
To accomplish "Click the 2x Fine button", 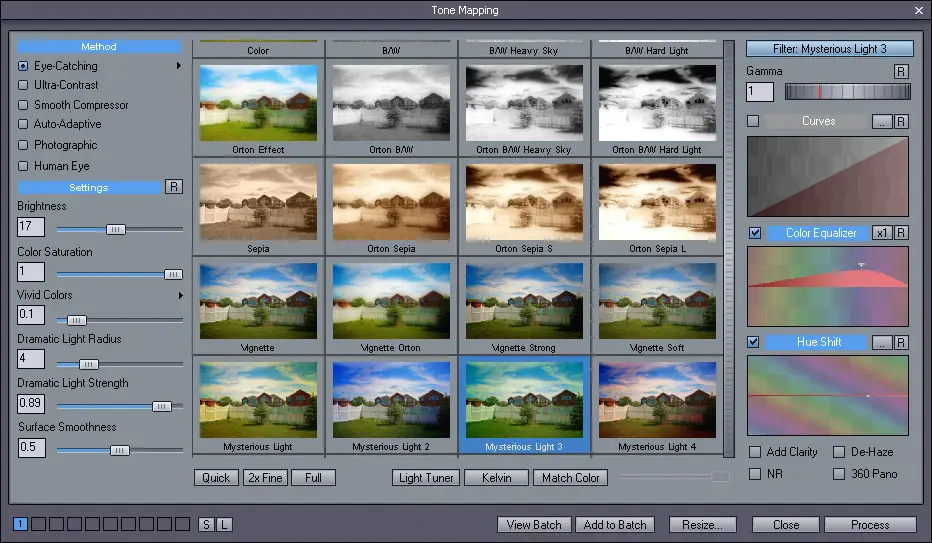I will coord(265,478).
